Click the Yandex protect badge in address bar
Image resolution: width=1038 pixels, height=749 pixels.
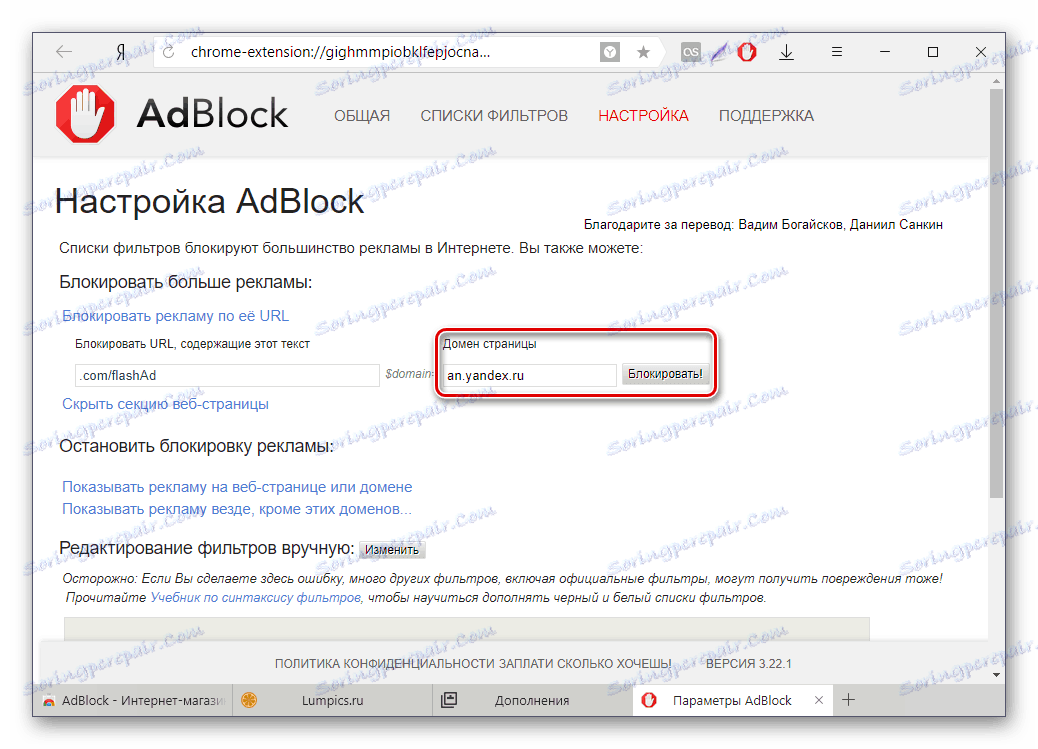610,52
